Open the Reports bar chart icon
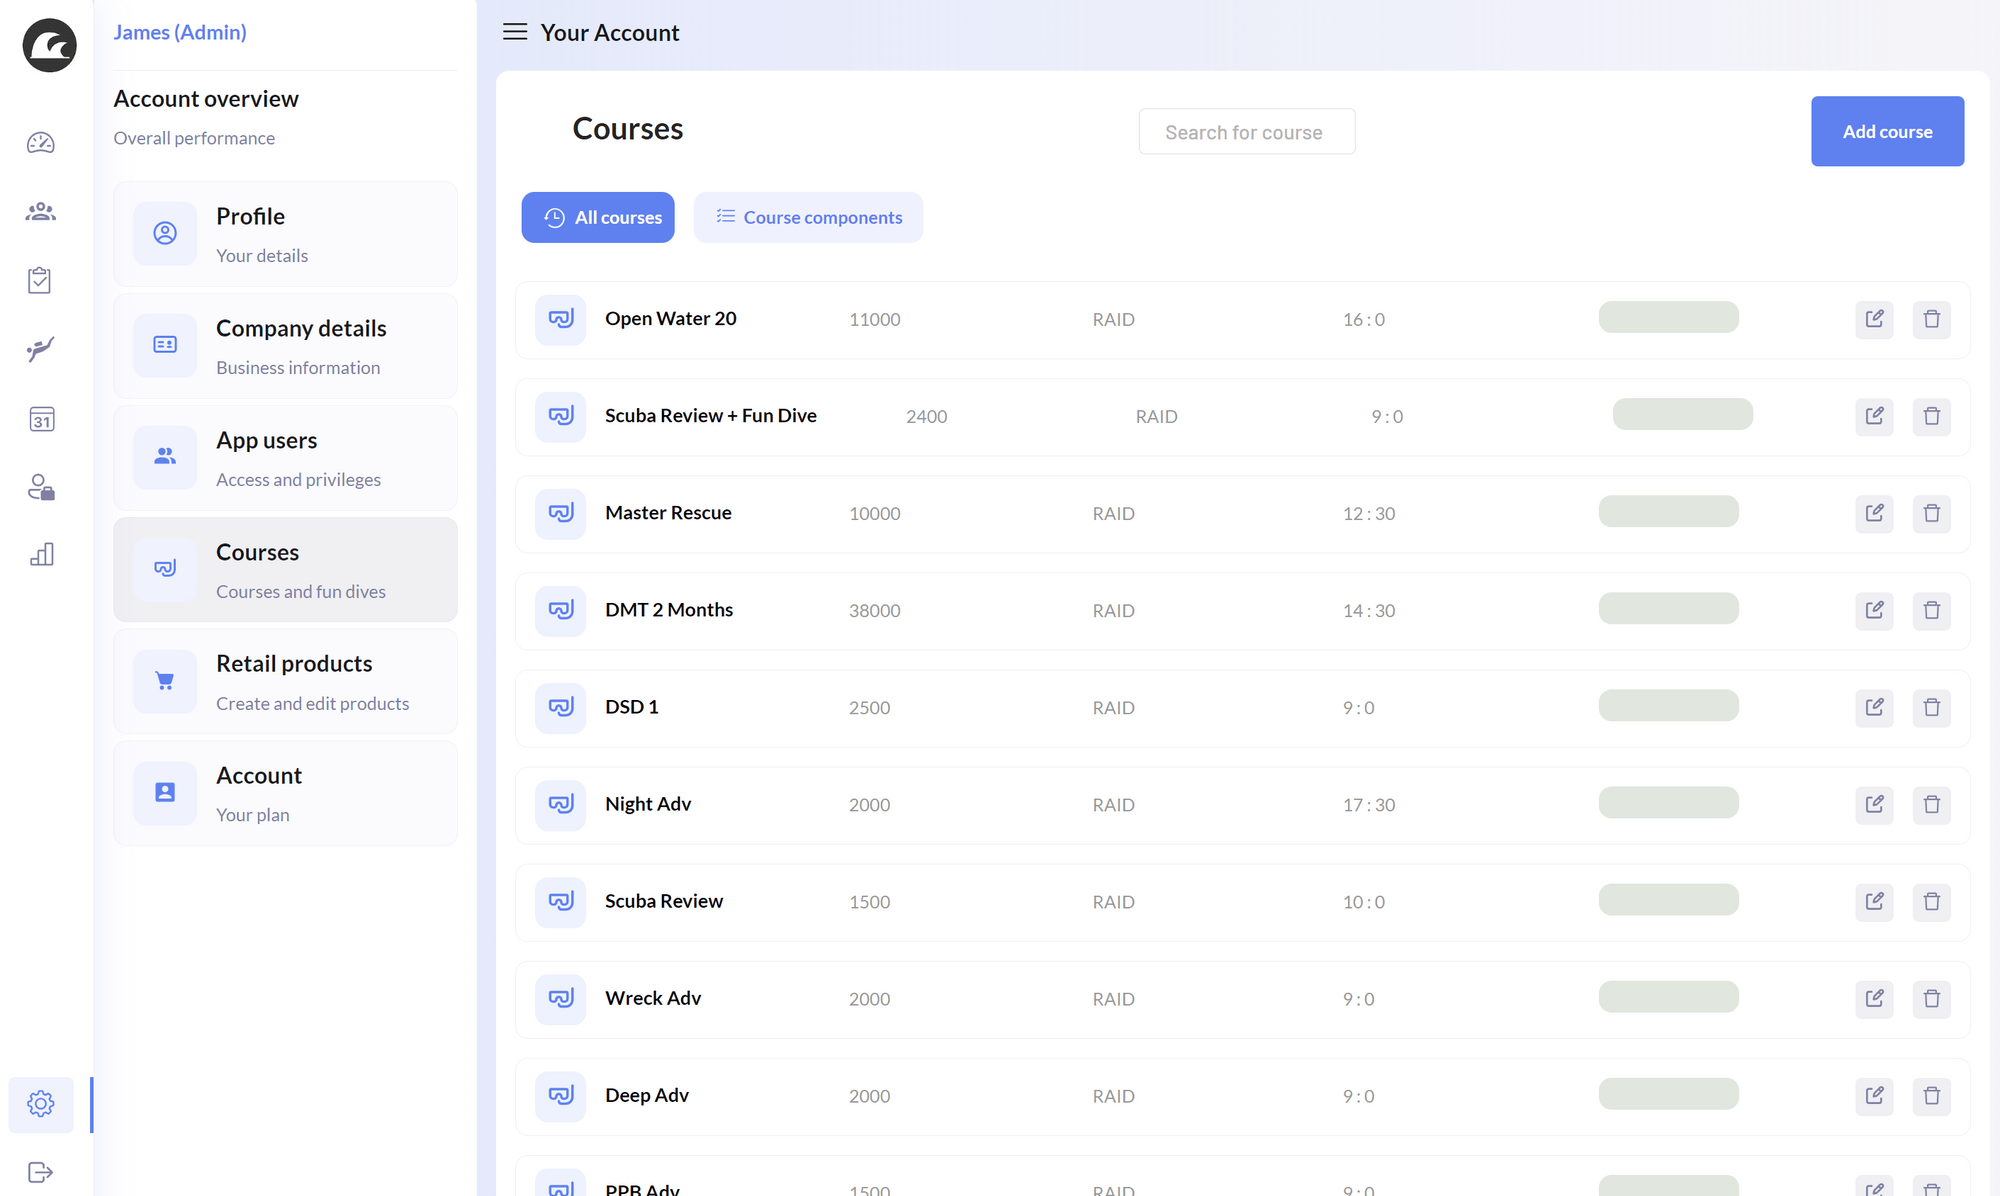This screenshot has width=2000, height=1196. point(40,555)
